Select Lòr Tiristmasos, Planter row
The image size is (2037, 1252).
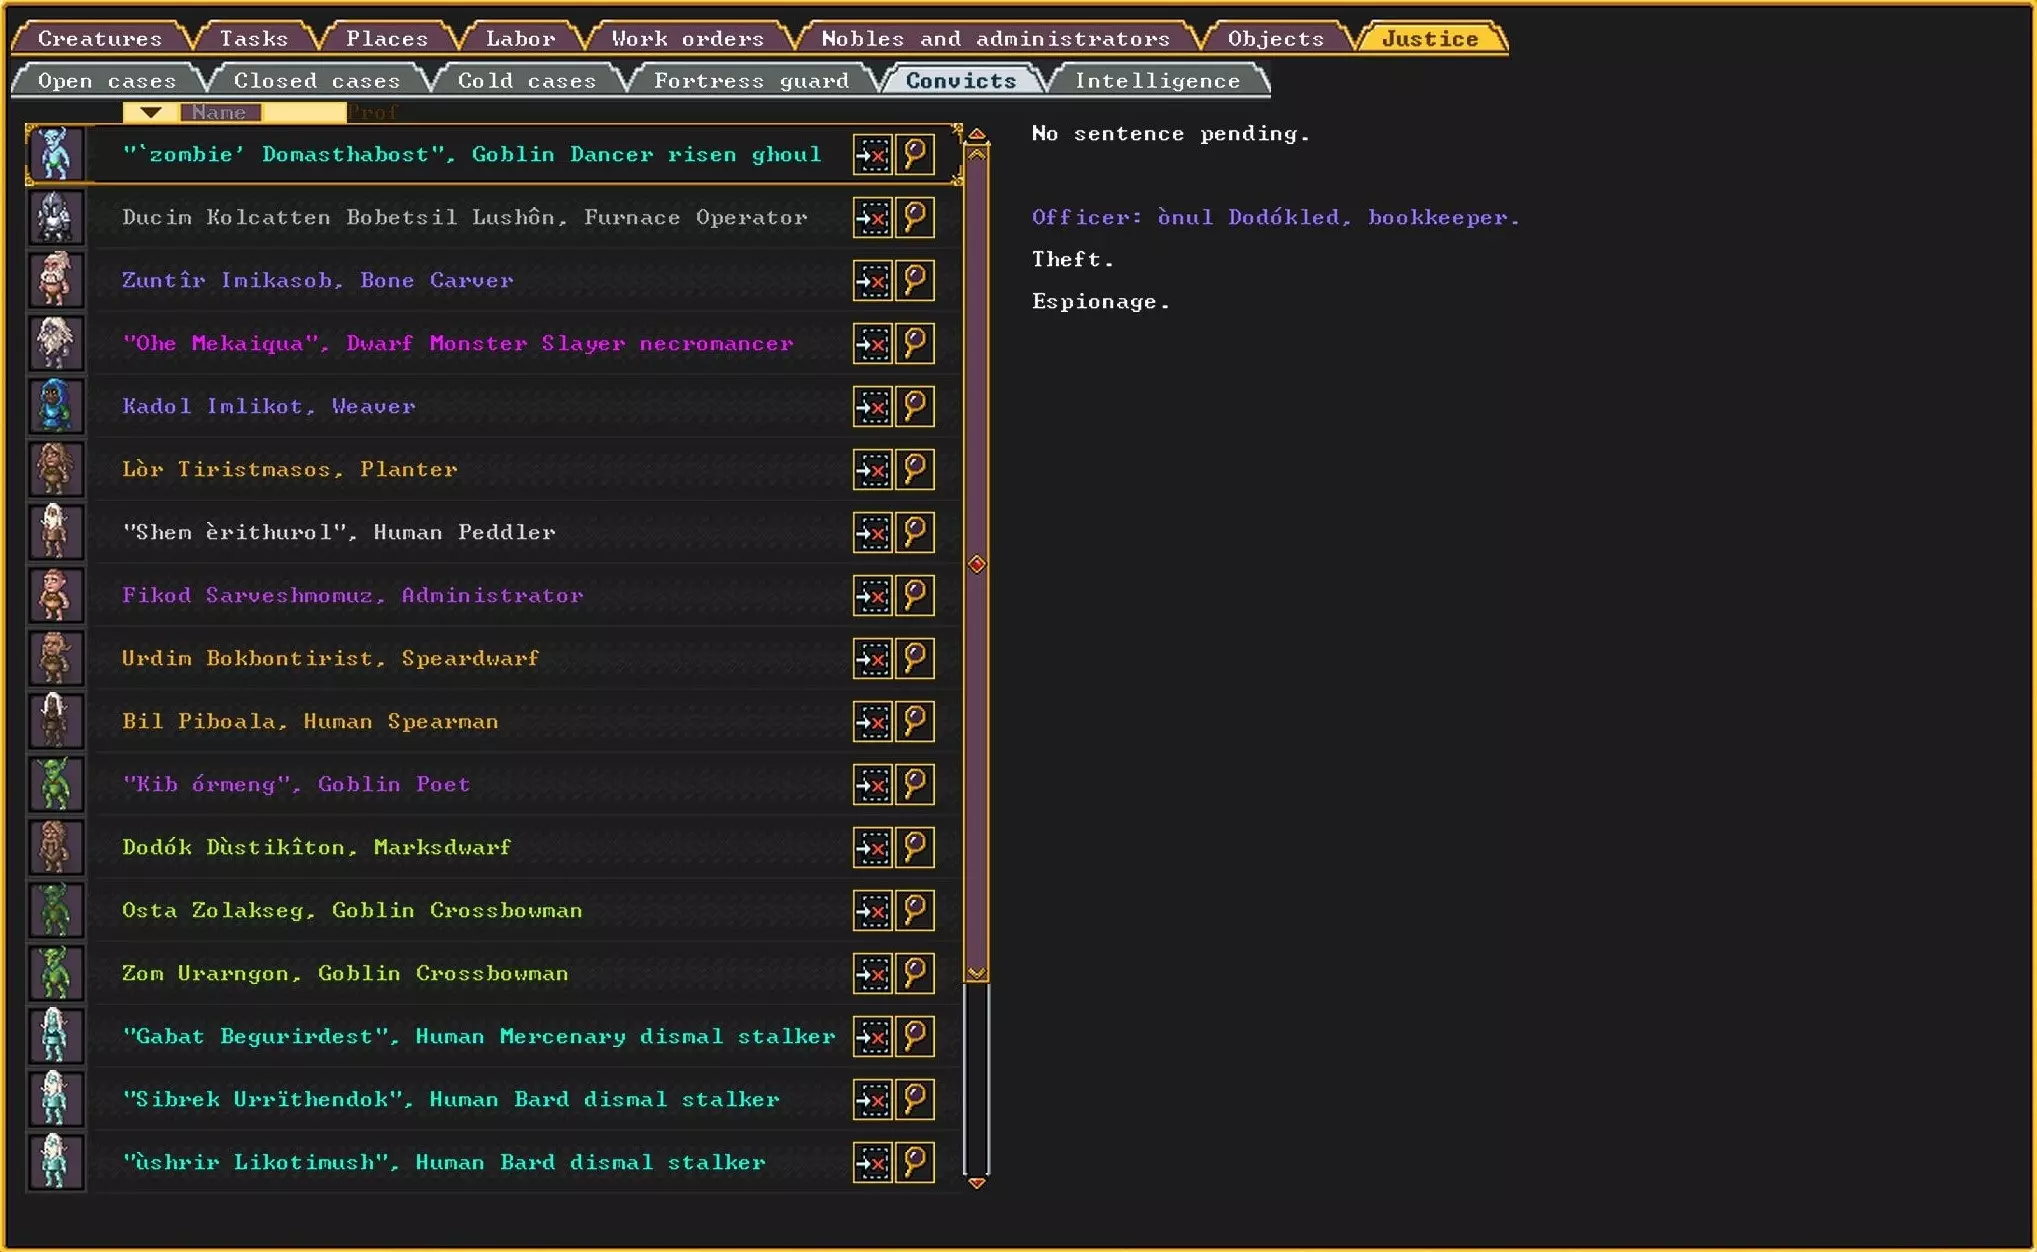289,470
